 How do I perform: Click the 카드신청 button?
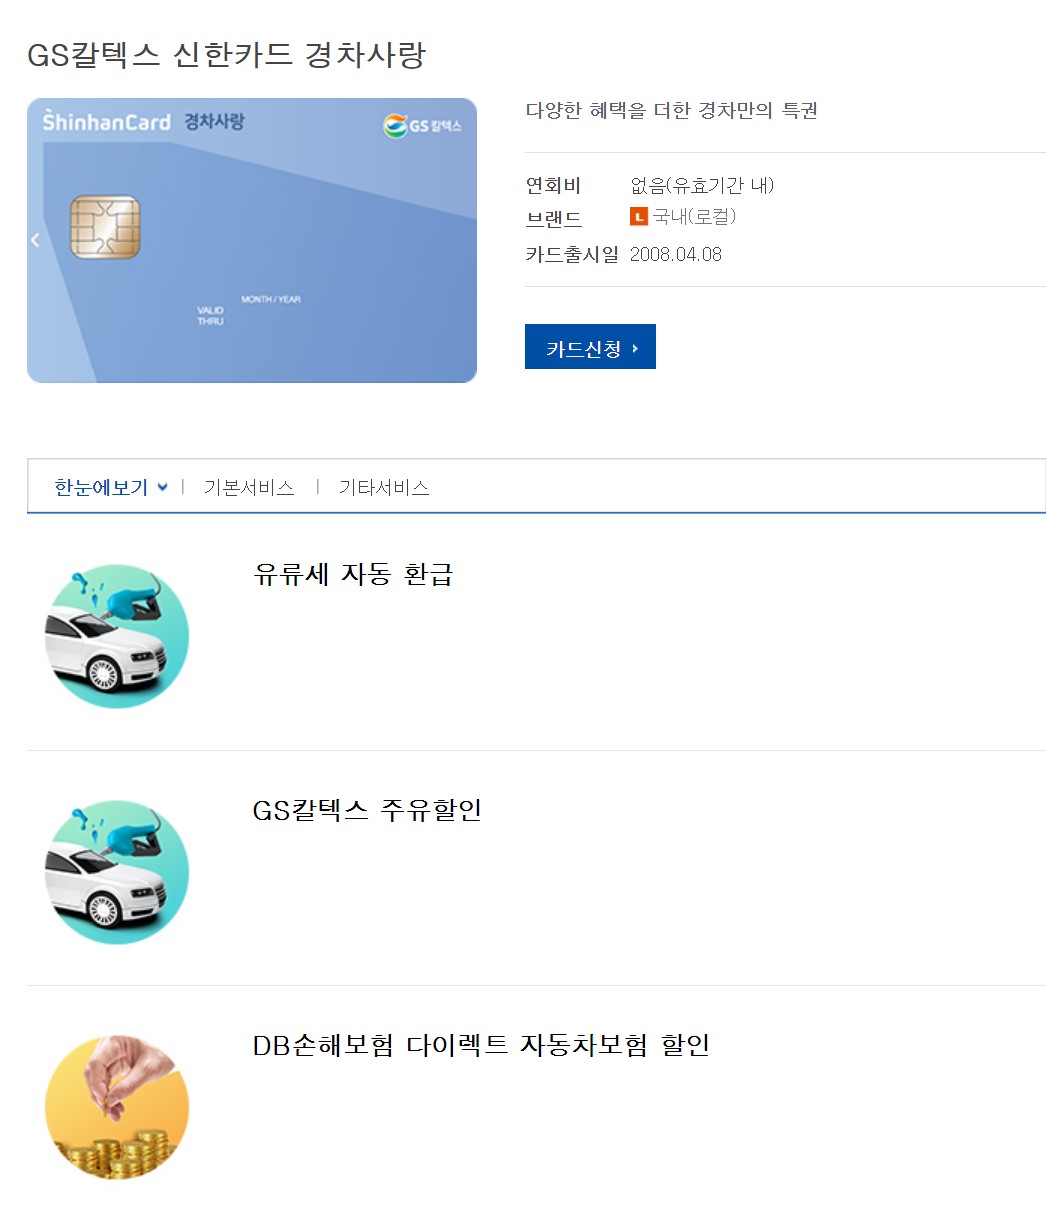pos(590,346)
